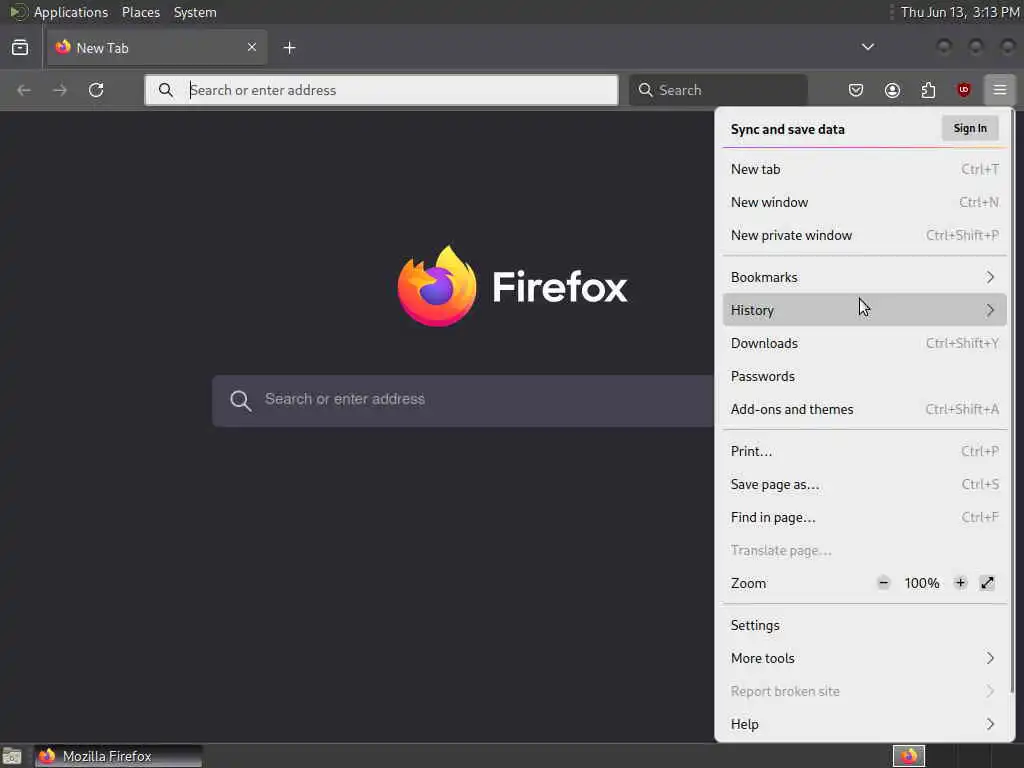Expand the History submenu
Viewport: 1024px width, 768px height.
tap(865, 310)
